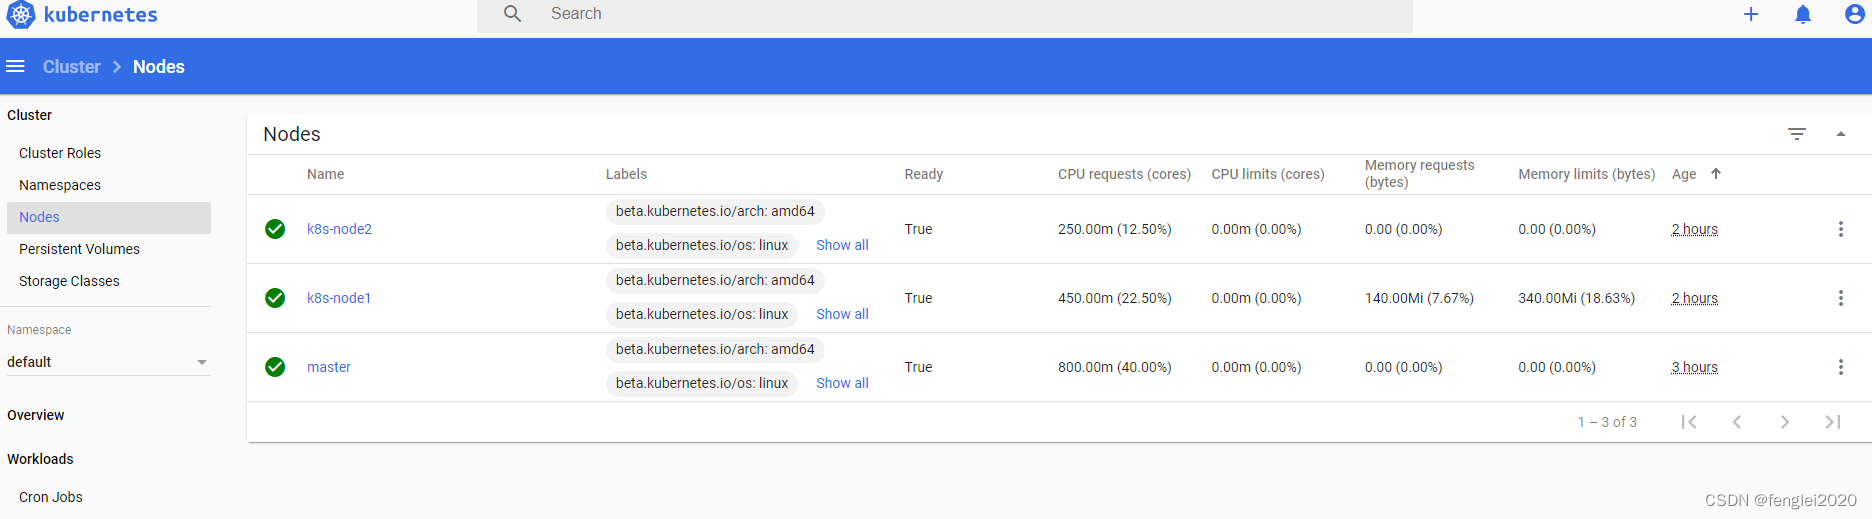Collapse the Nodes card with arrow
The image size is (1872, 519).
(1841, 134)
